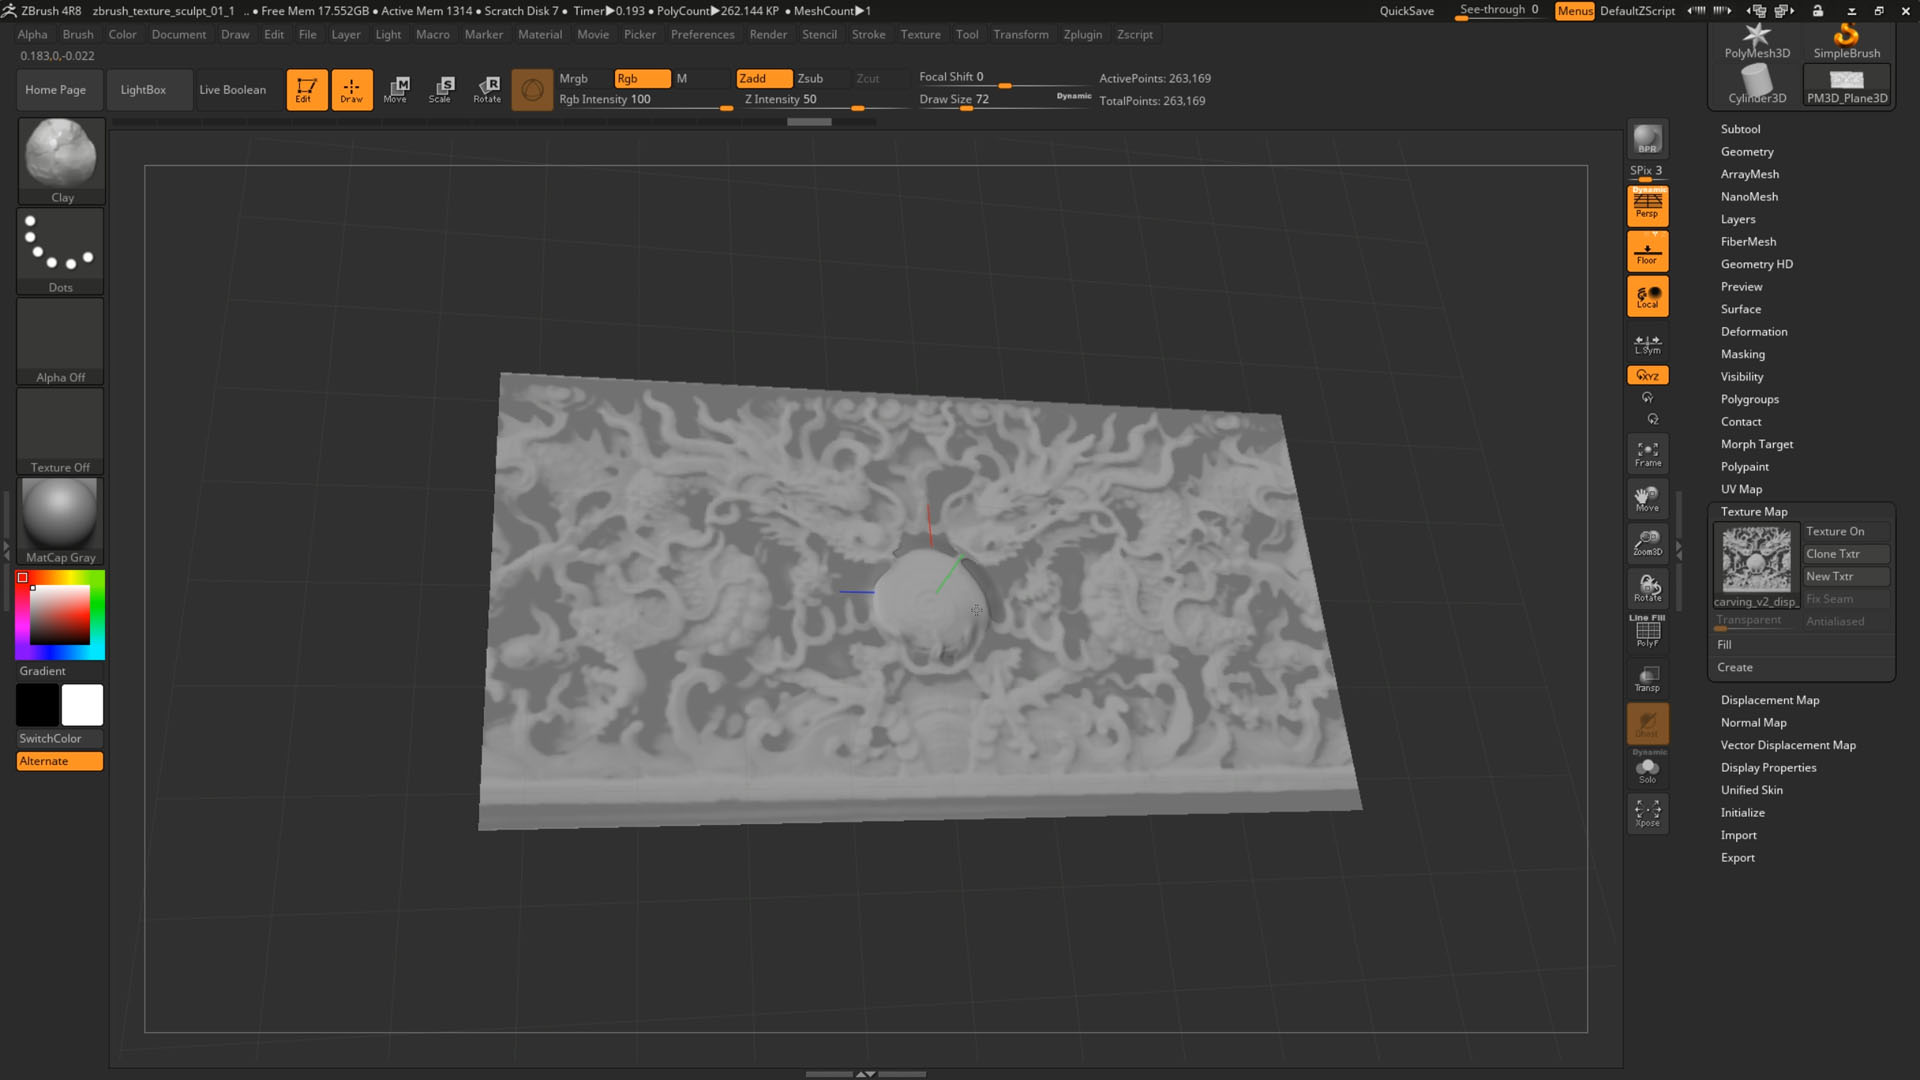The height and width of the screenshot is (1080, 1920).
Task: Toggle the Floor grid button
Action: (1647, 251)
